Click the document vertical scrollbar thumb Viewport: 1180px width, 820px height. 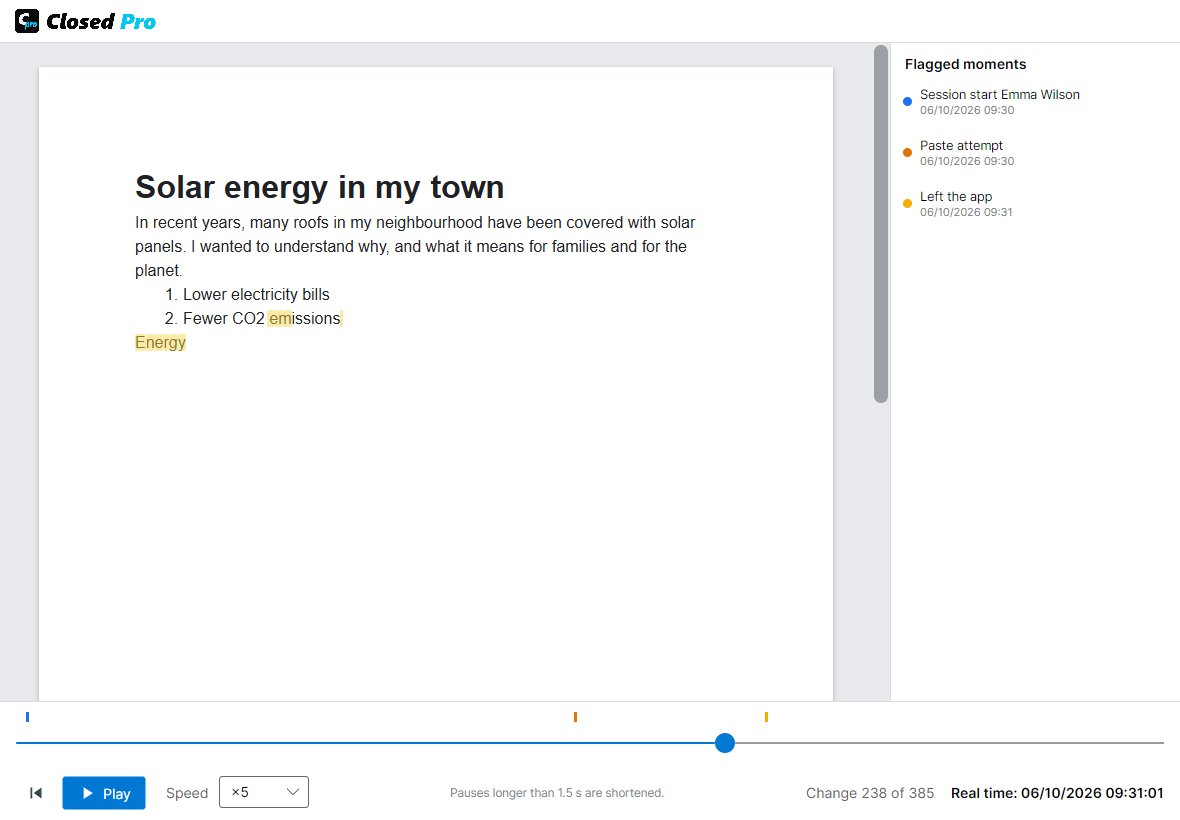pos(880,224)
